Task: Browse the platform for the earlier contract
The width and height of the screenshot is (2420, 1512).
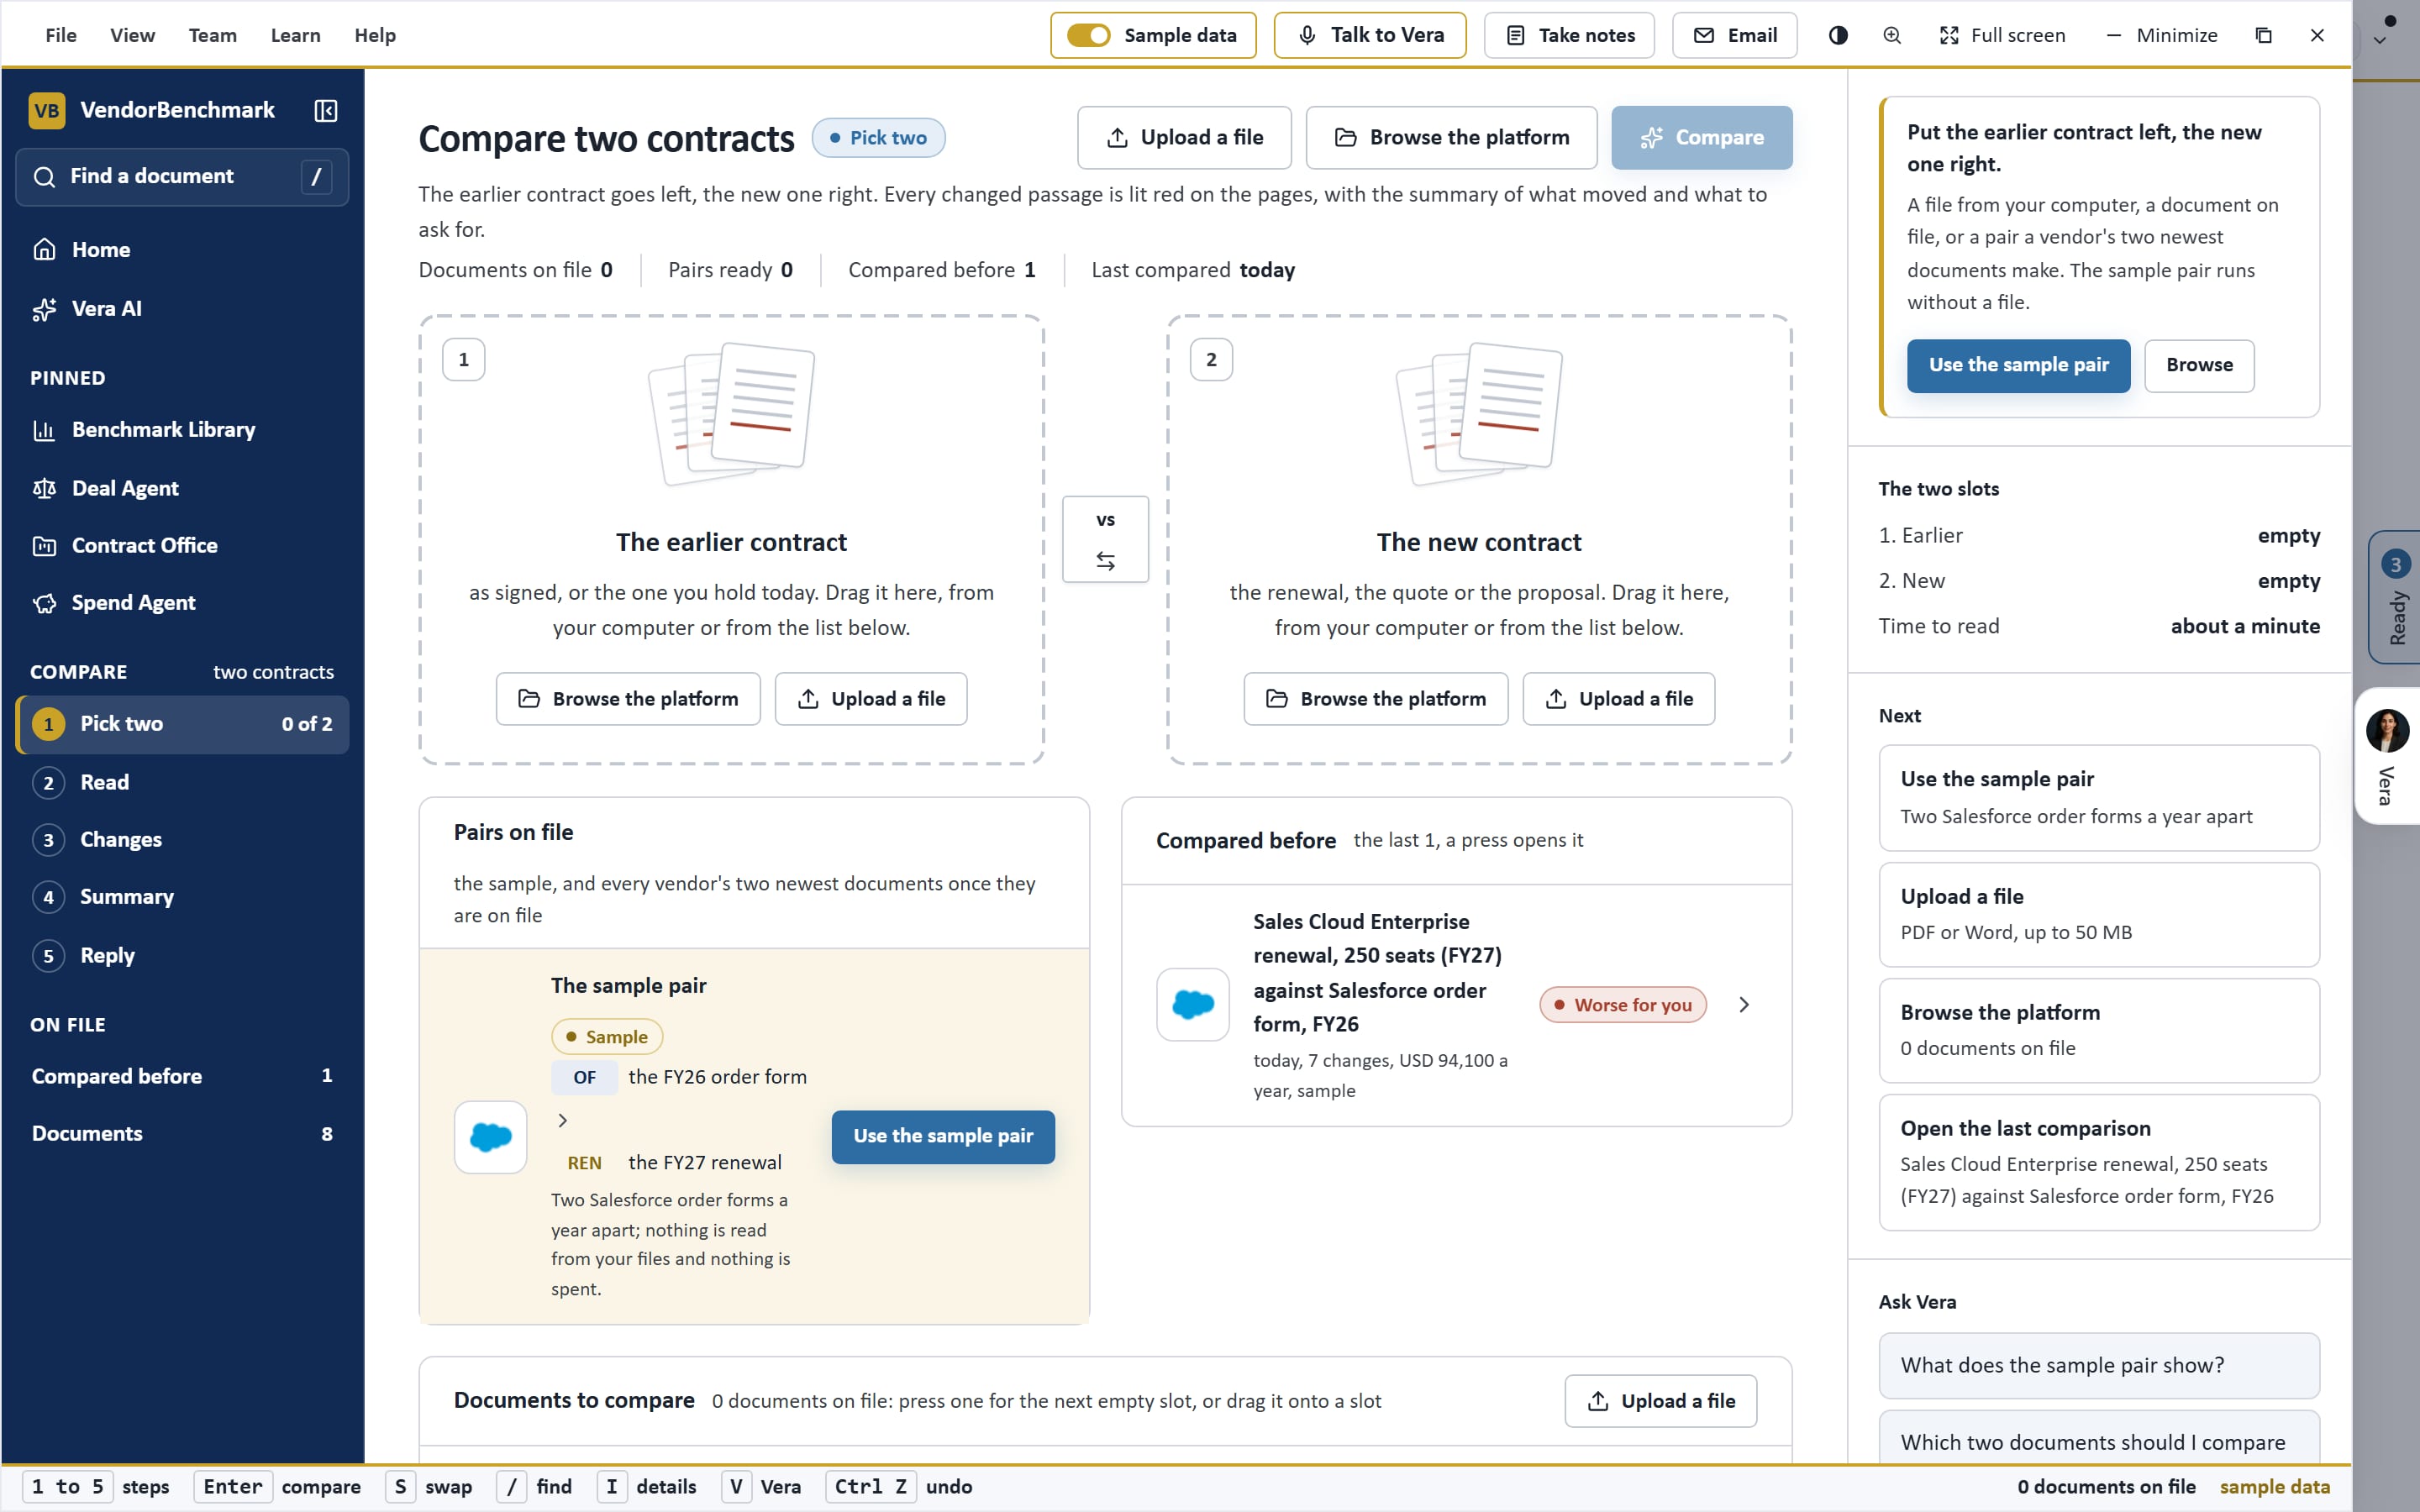Action: 628,698
